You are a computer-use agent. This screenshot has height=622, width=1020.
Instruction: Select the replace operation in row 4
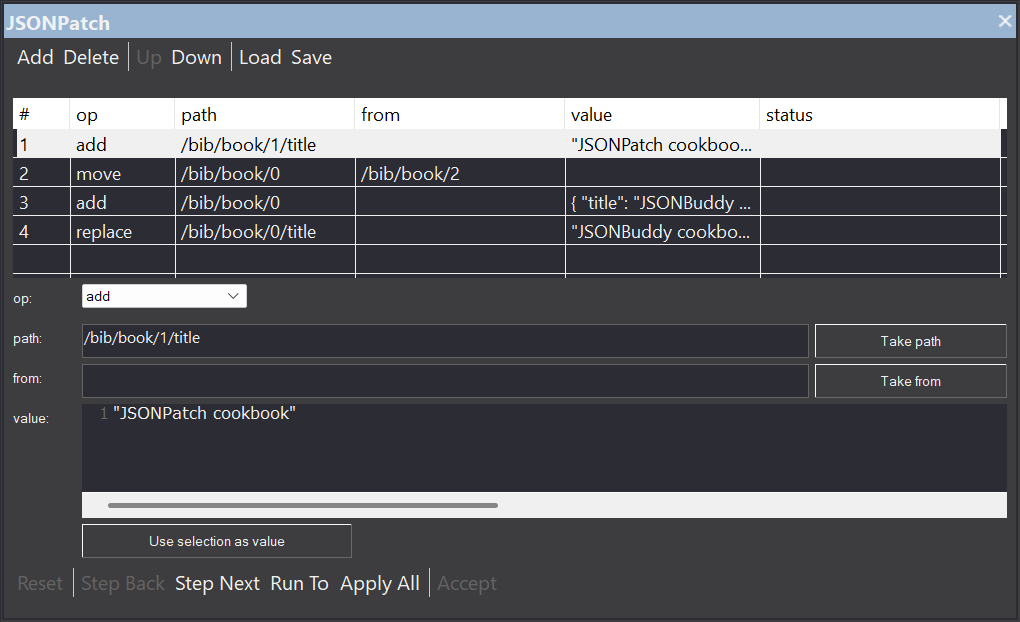[x=122, y=232]
